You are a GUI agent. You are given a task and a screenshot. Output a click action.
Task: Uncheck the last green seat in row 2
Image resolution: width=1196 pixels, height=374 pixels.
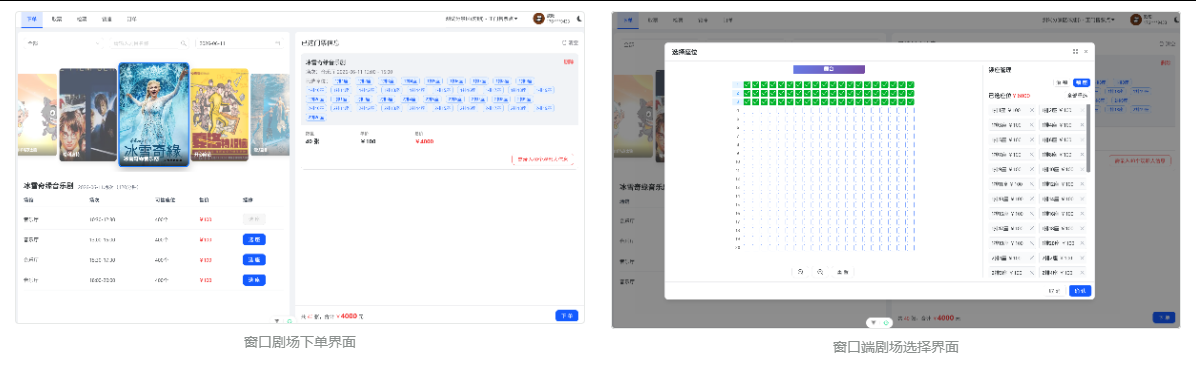pos(911,93)
